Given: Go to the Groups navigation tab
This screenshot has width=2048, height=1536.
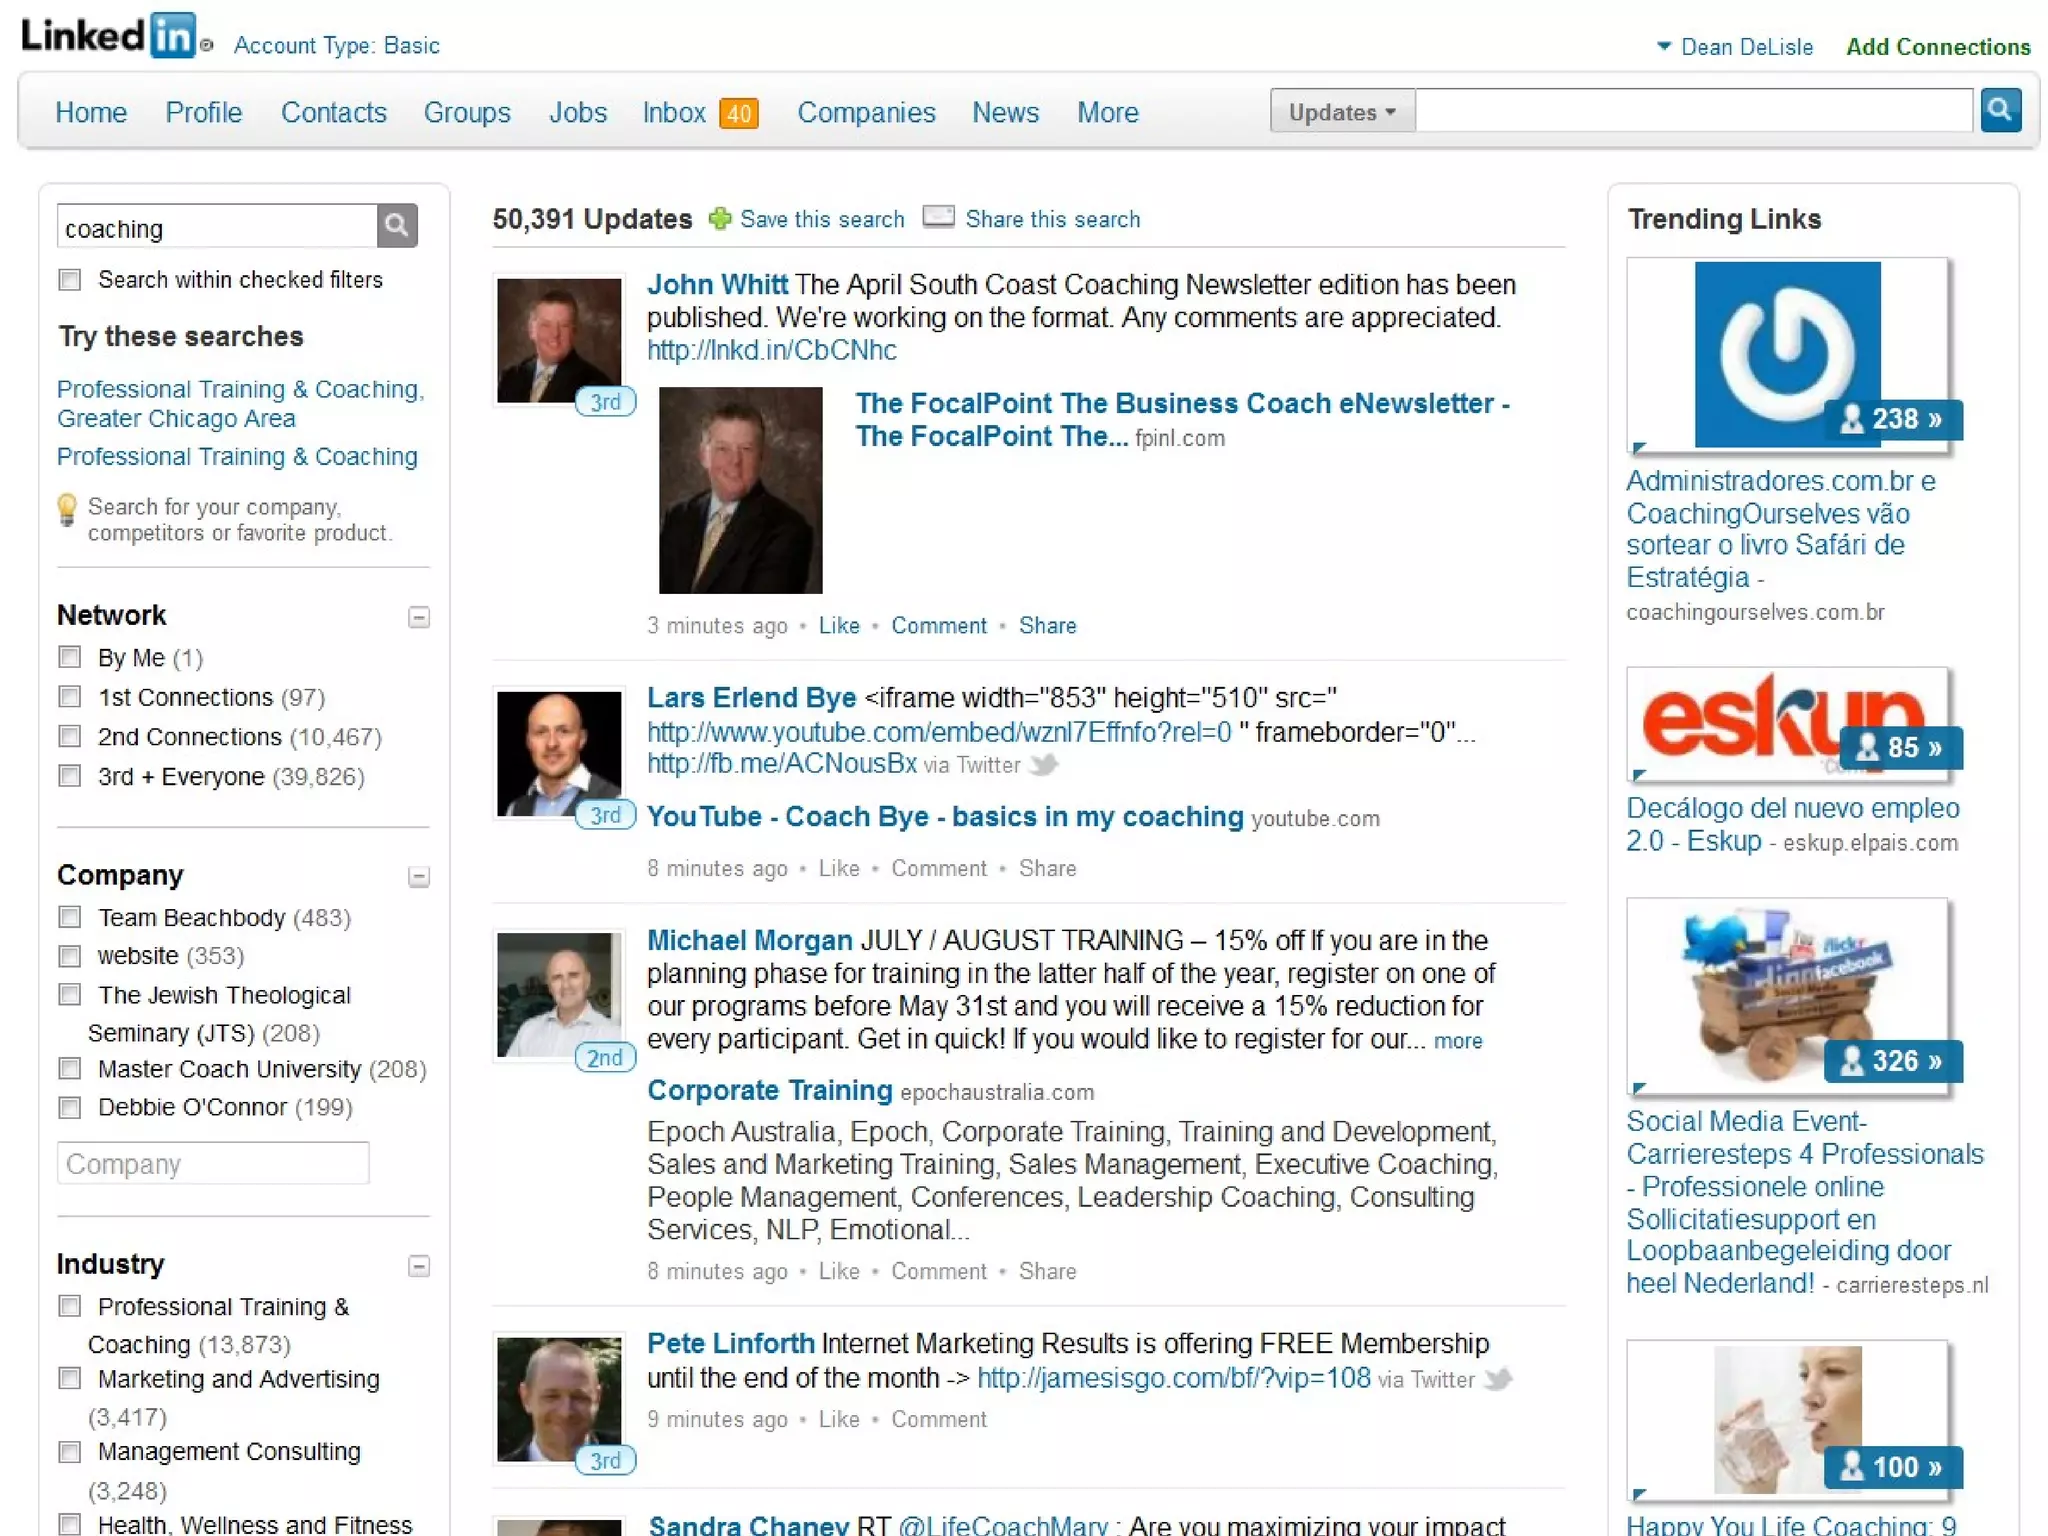Looking at the screenshot, I should pyautogui.click(x=467, y=112).
